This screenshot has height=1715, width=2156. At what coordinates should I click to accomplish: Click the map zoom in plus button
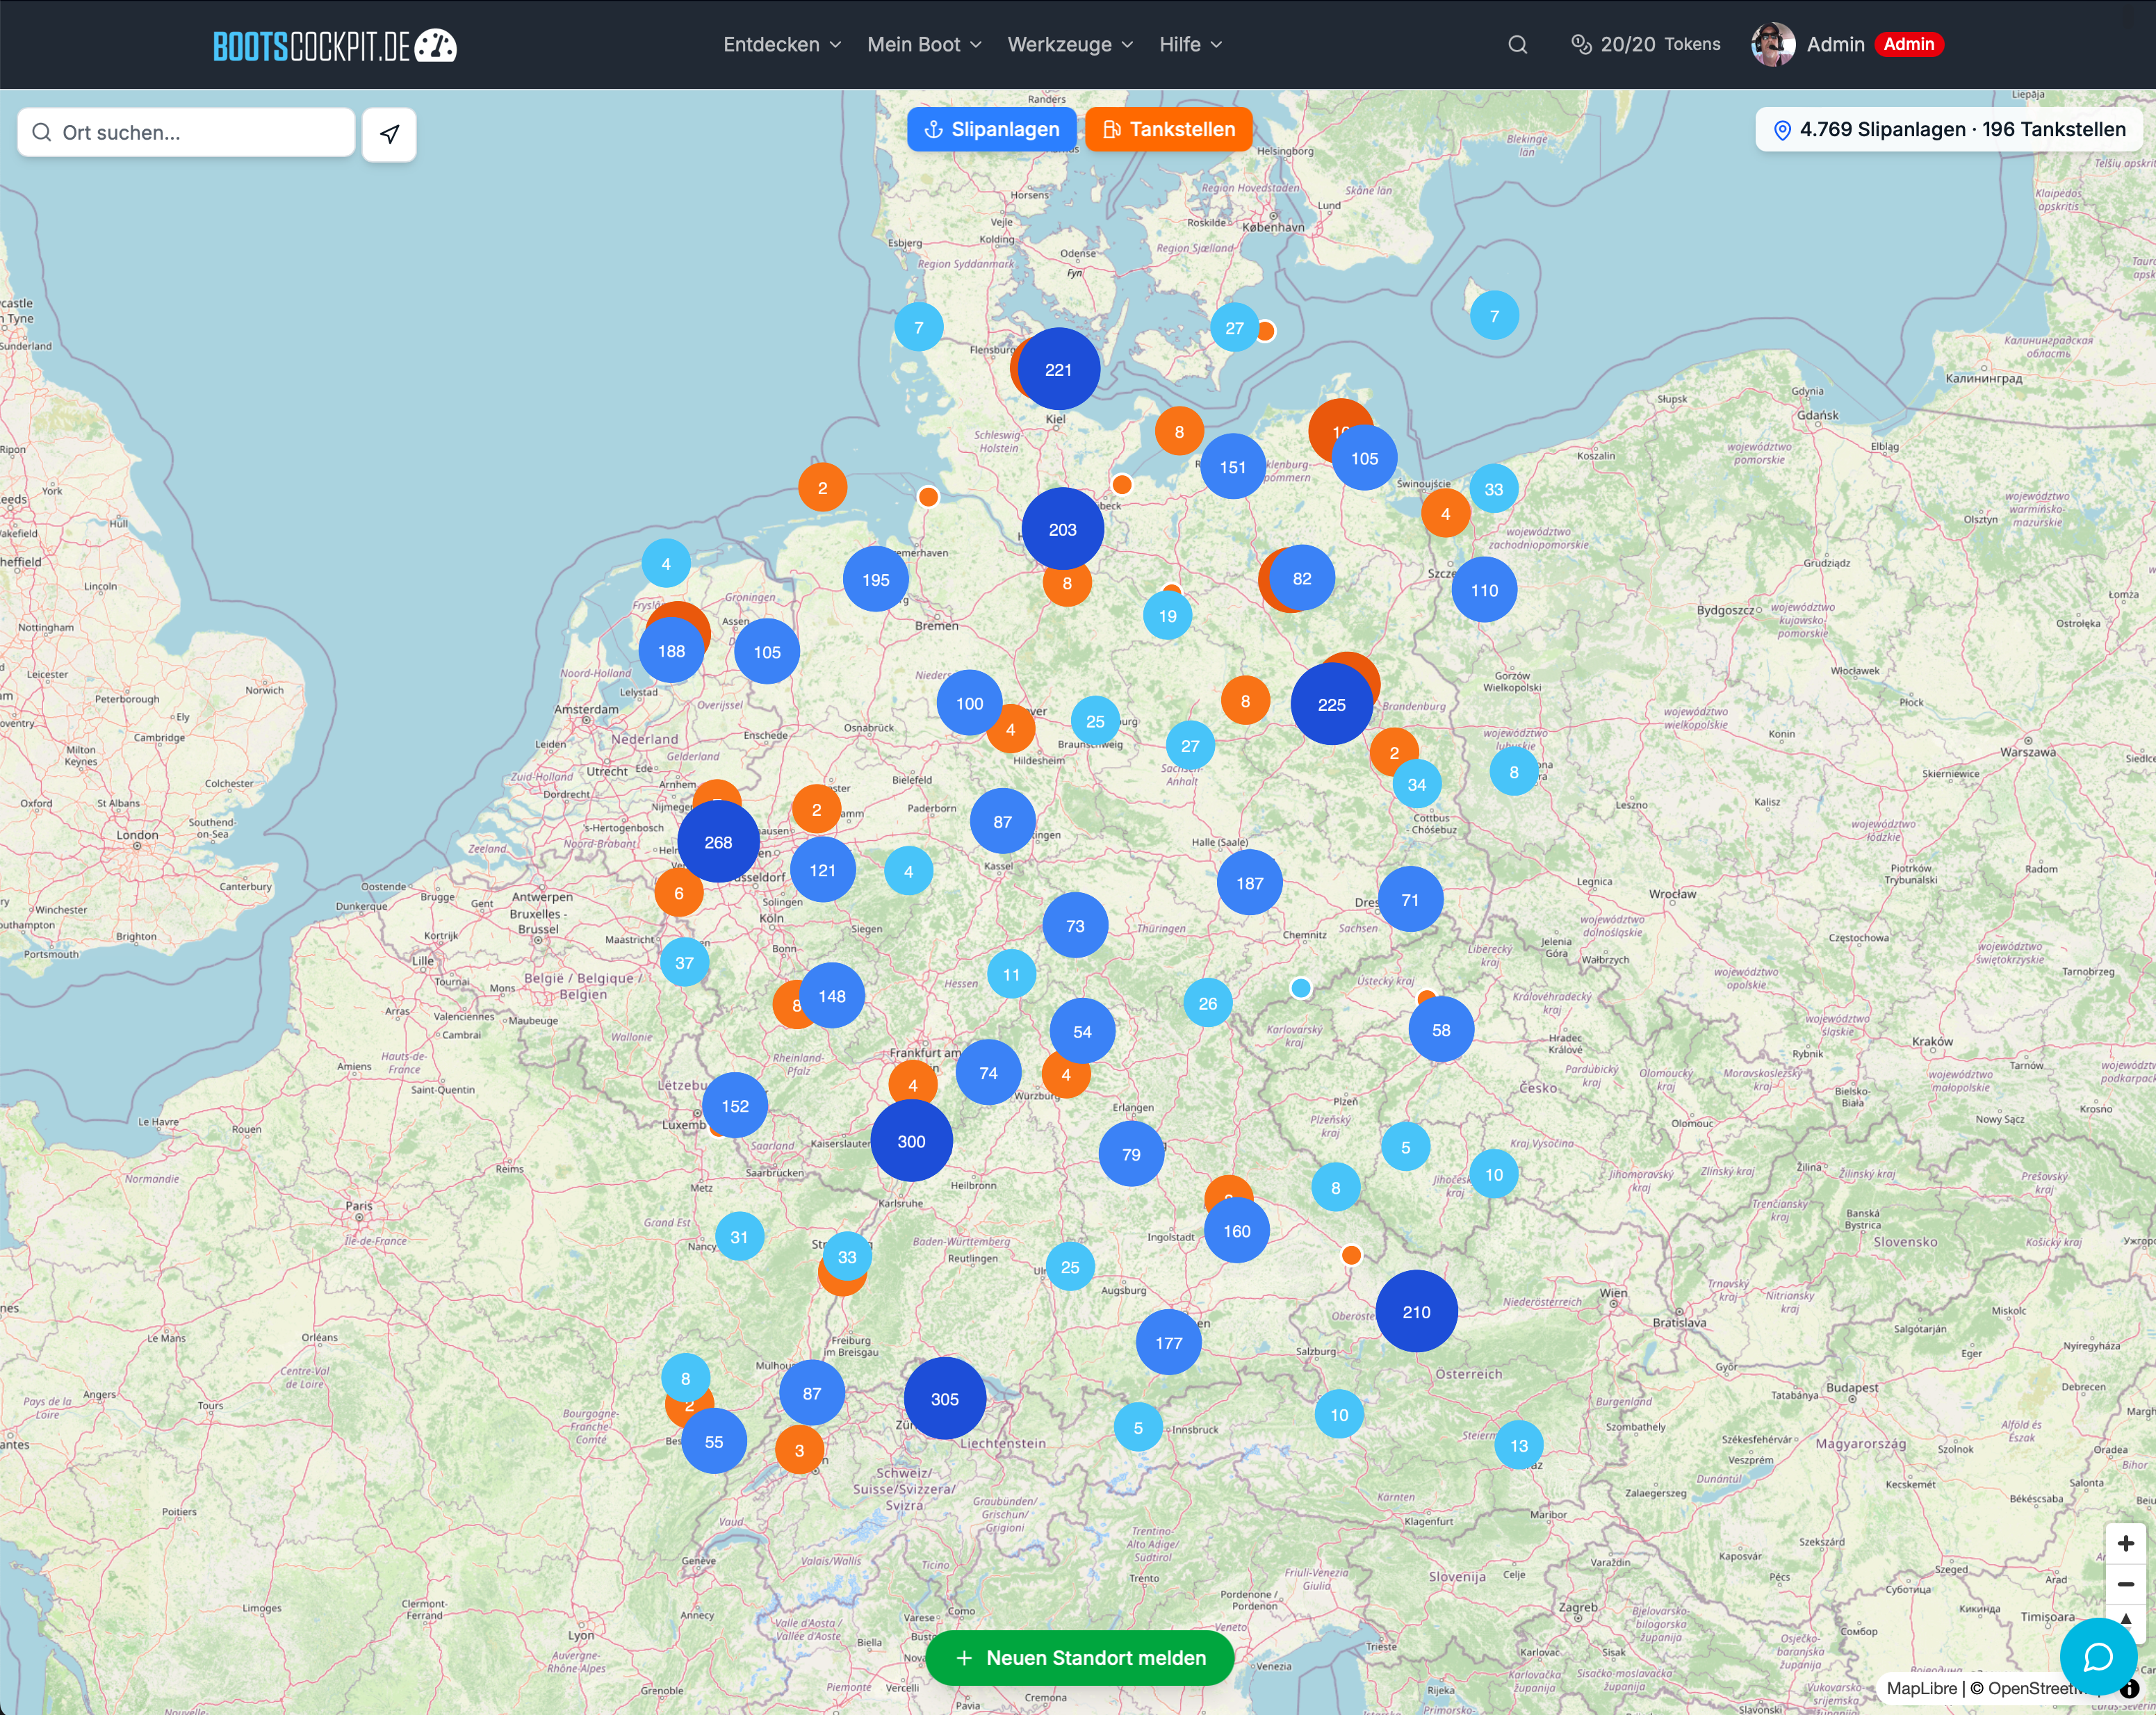2125,1543
